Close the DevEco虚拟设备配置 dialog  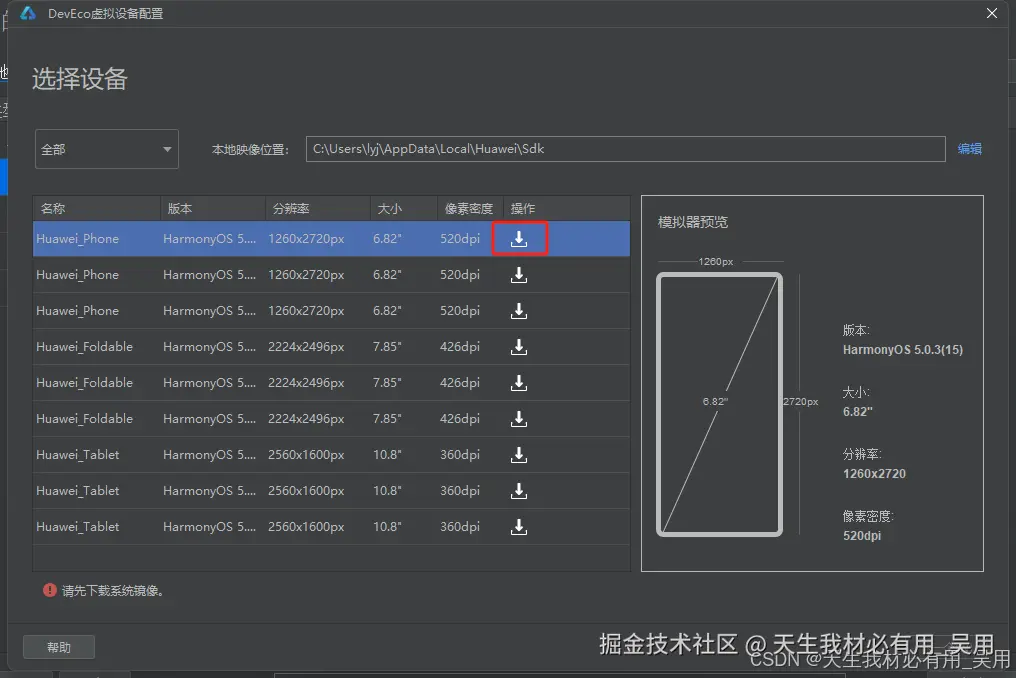(991, 13)
